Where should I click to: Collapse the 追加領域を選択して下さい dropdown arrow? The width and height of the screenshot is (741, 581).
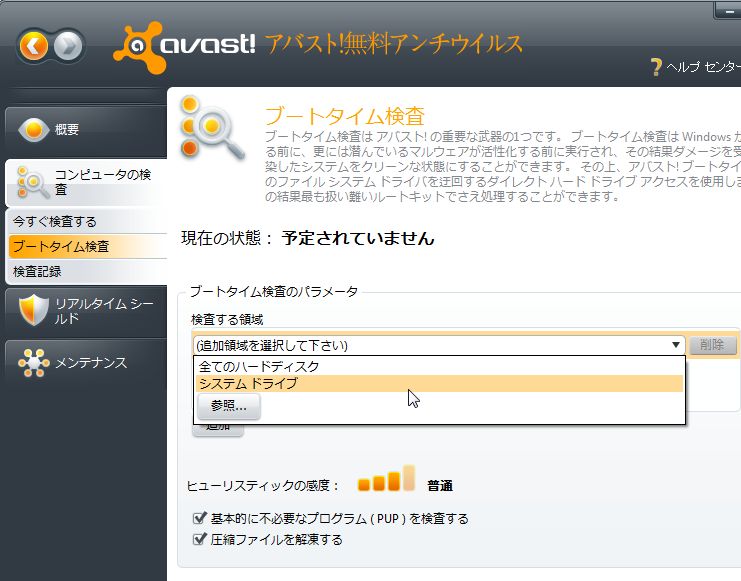tap(676, 345)
